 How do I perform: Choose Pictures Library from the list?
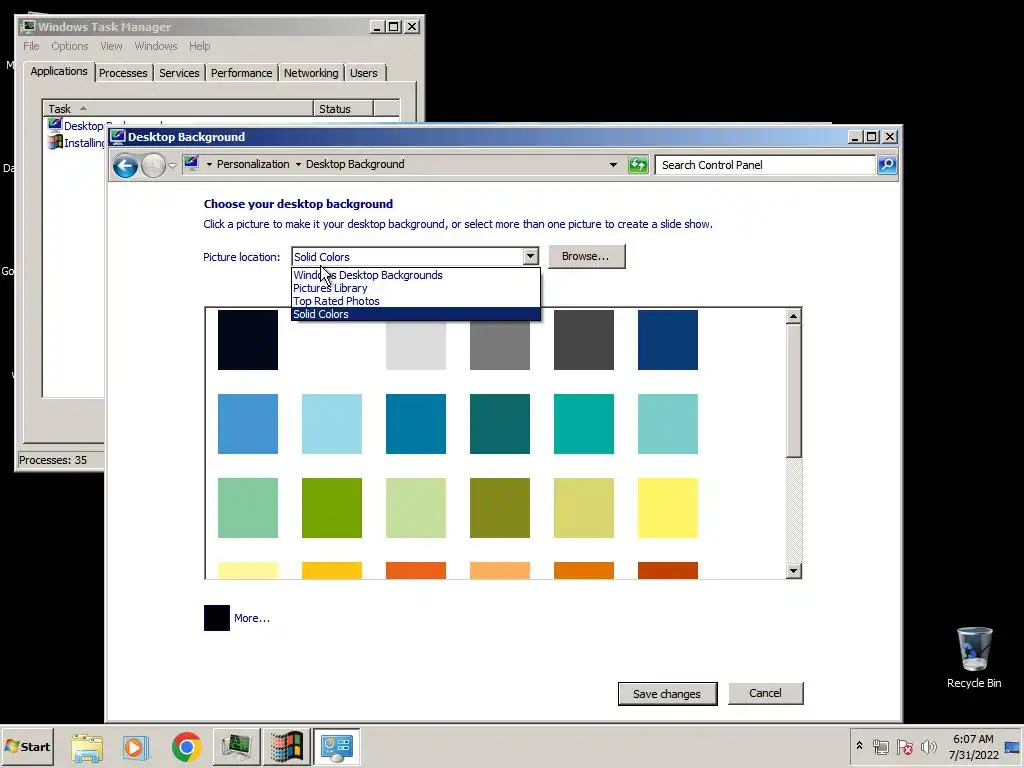pos(415,288)
